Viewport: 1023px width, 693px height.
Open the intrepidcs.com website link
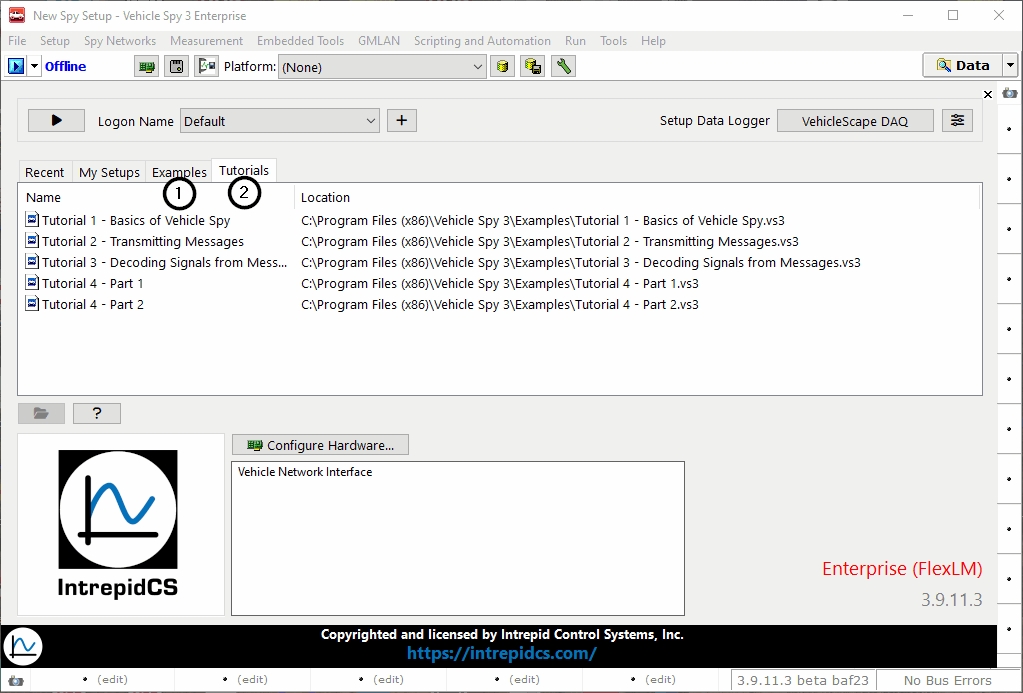pos(501,653)
